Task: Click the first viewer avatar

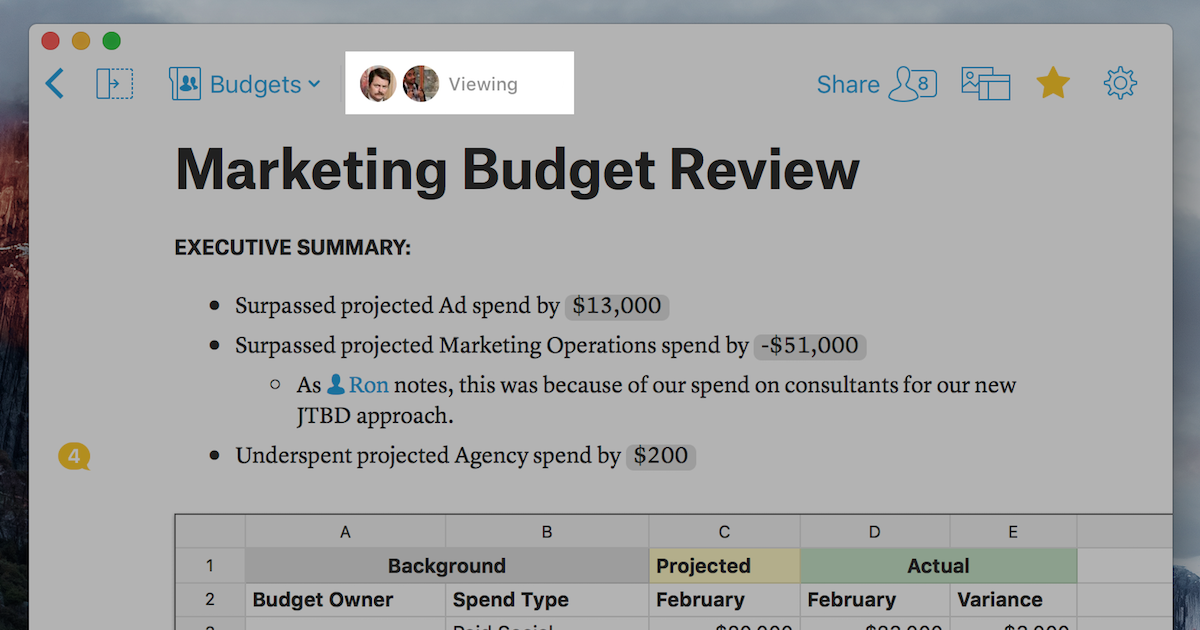Action: (378, 84)
